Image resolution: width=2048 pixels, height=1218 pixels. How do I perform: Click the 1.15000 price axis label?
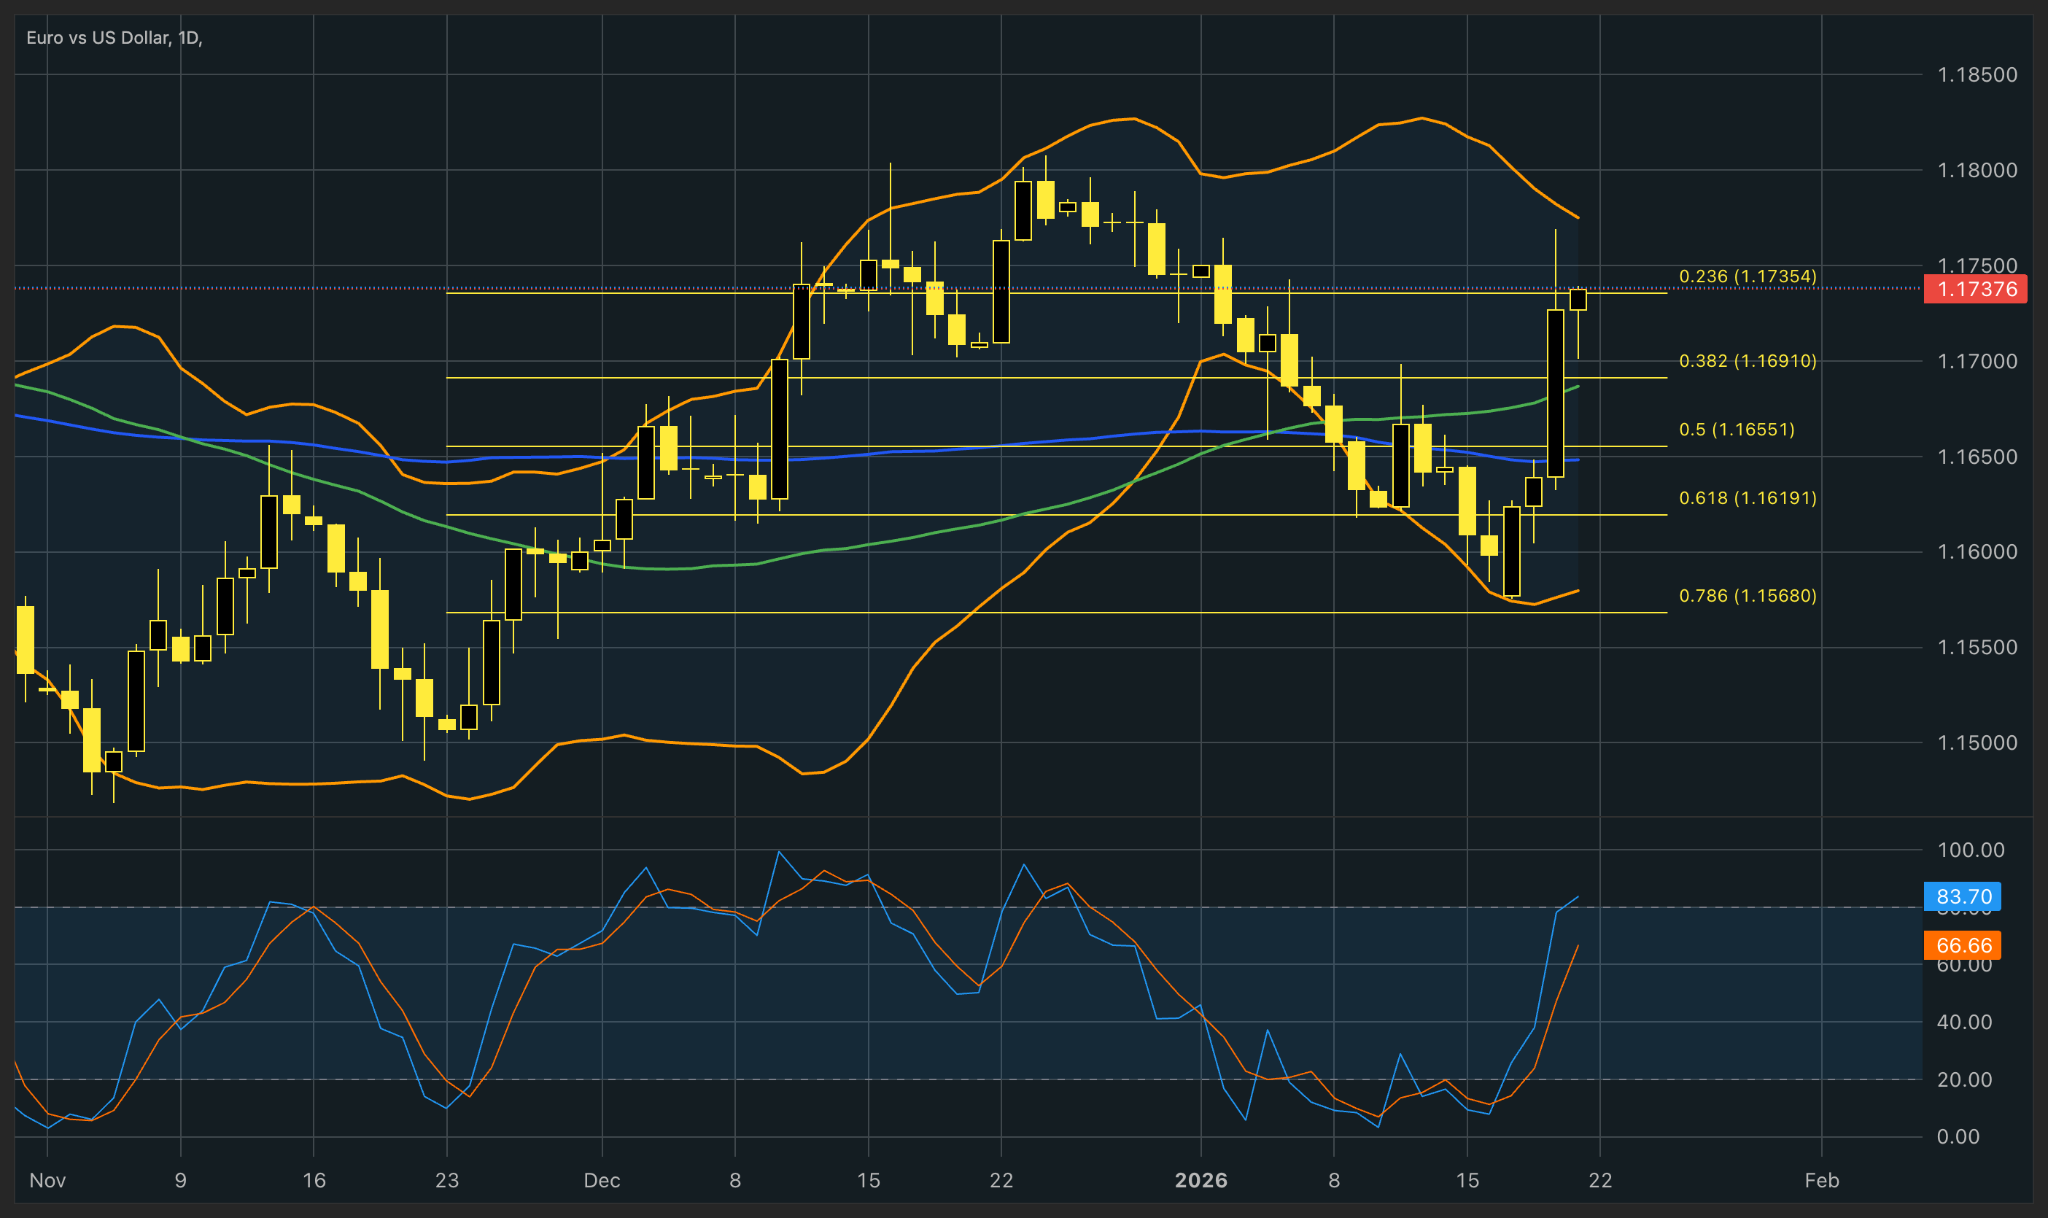1977,743
